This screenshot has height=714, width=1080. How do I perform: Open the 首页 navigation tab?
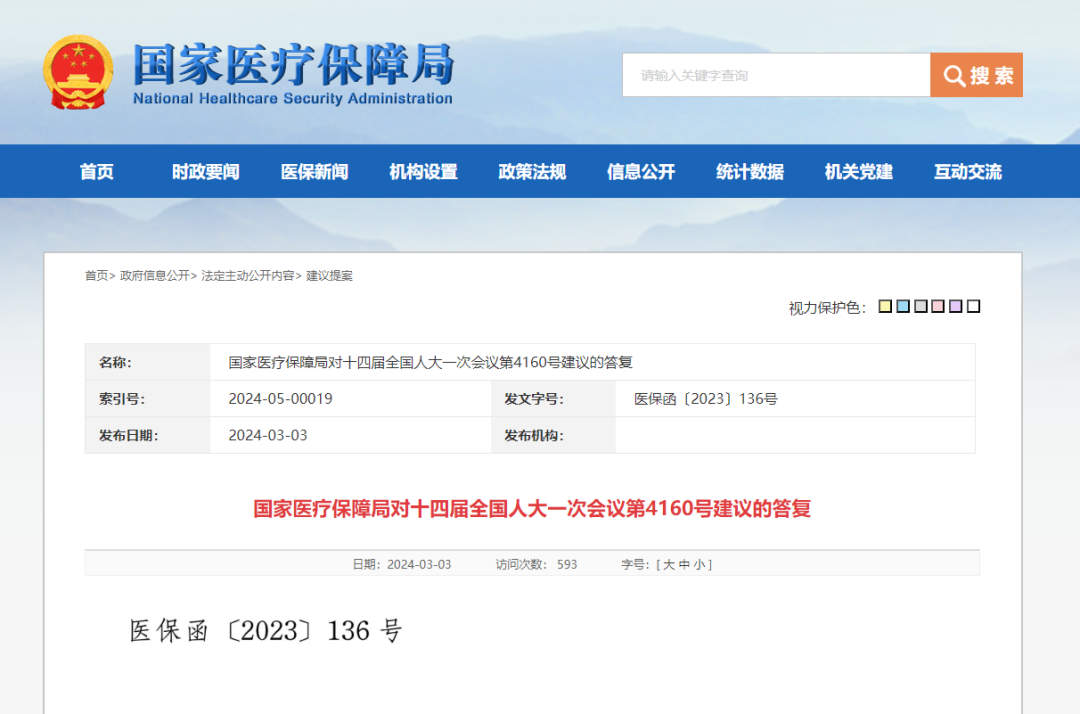(x=97, y=172)
